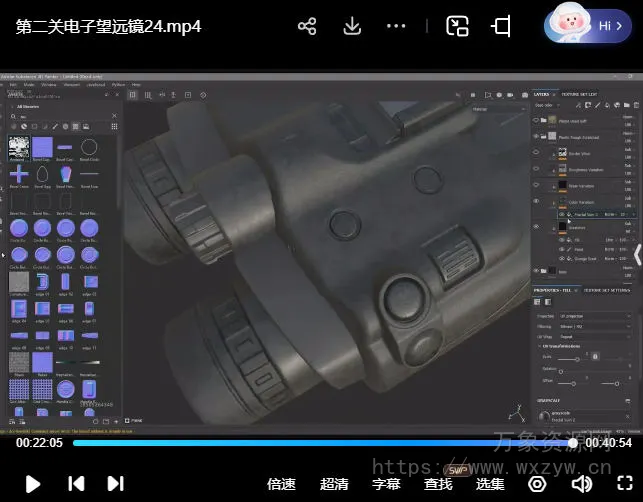Play the video
This screenshot has height=502, width=643.
(x=32, y=484)
